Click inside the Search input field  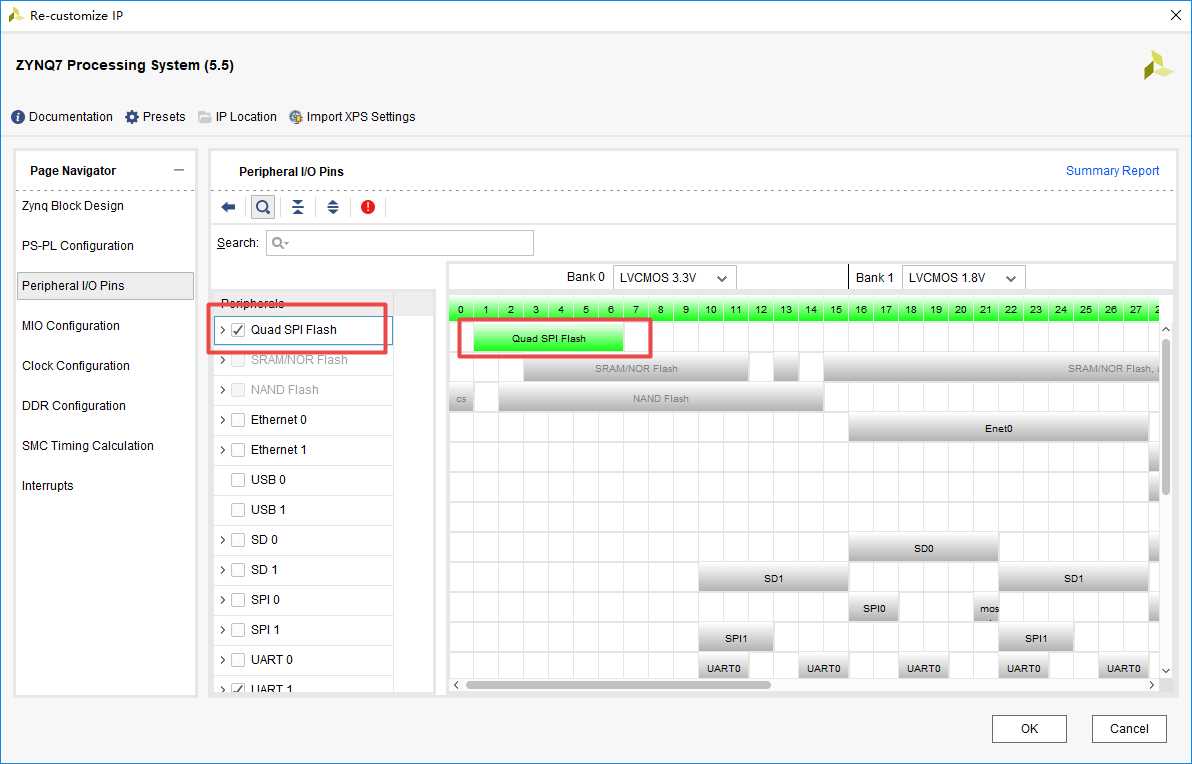pos(400,243)
